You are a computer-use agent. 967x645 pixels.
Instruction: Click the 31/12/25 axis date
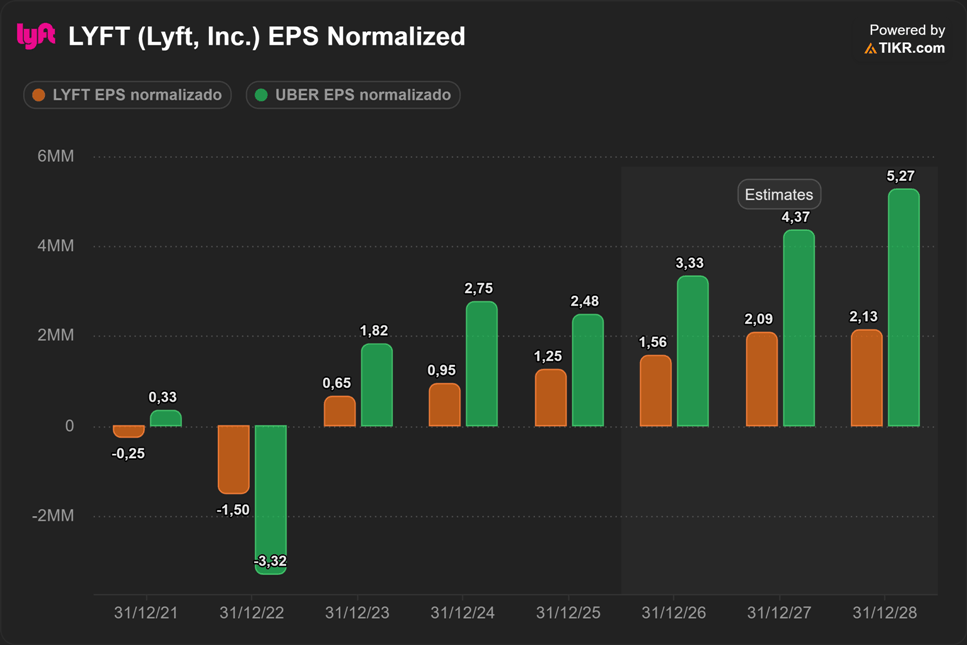(568, 613)
